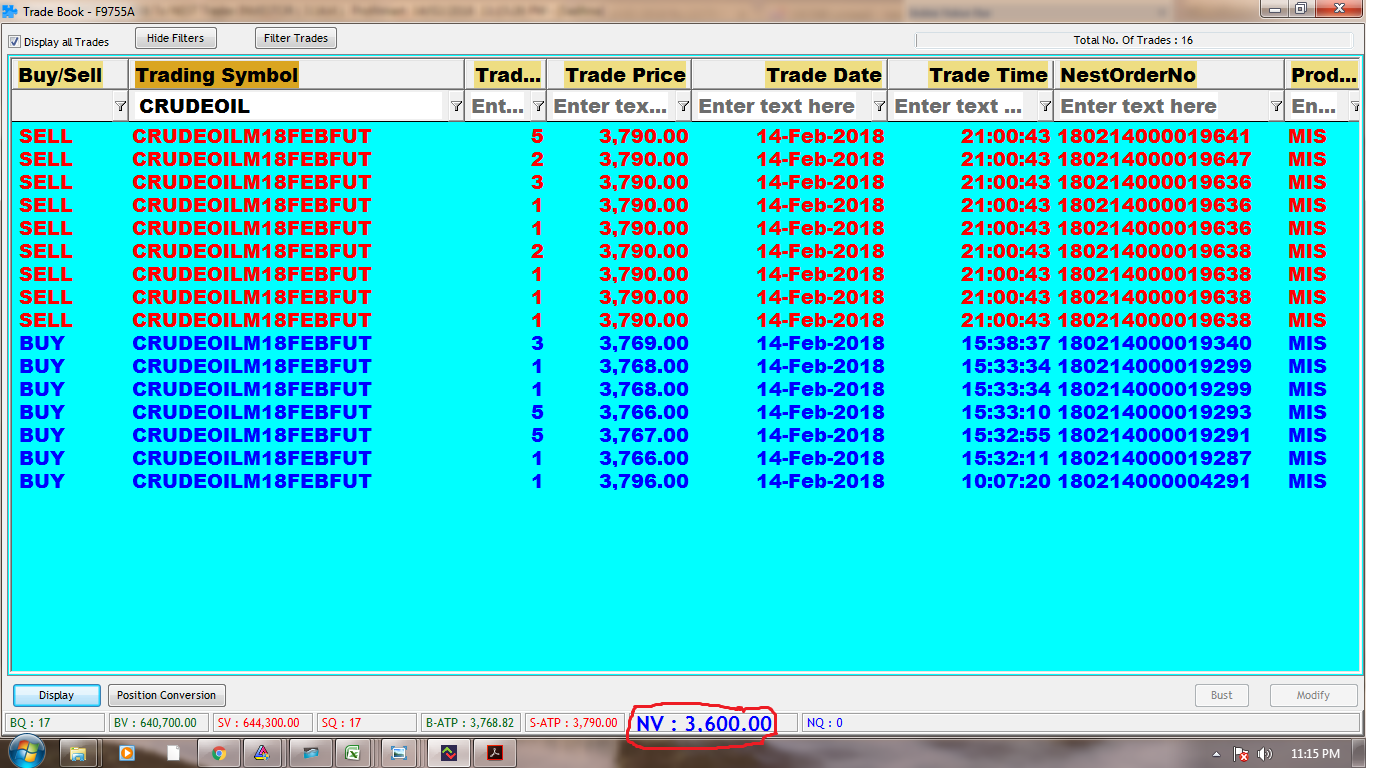This screenshot has height=768, width=1380.
Task: Click the Hide Filters button
Action: (175, 38)
